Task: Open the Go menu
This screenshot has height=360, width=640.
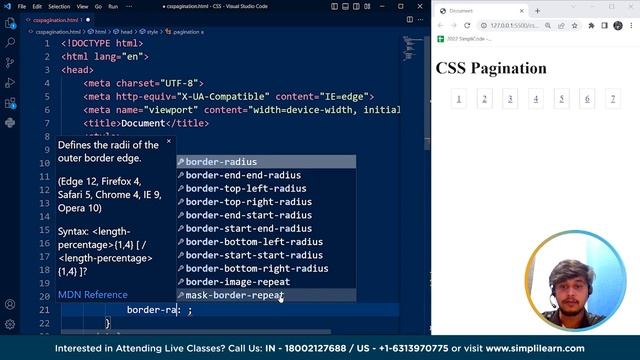Action: tap(98, 7)
